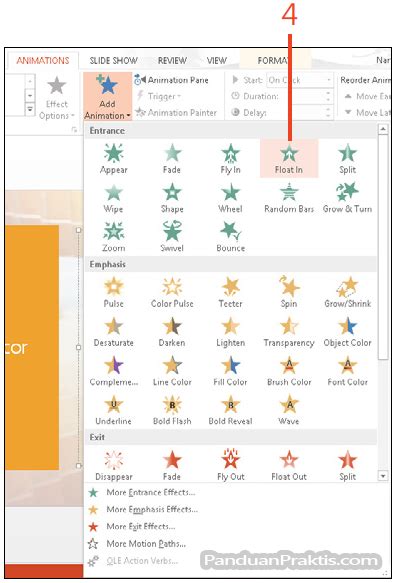397x583 pixels.
Task: Apply the Wipe entrance effect
Action: click(x=113, y=198)
